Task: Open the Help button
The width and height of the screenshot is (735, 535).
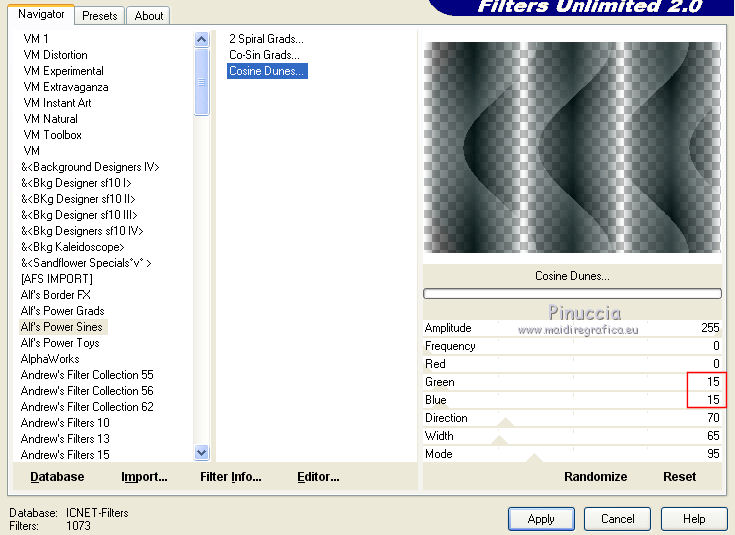Action: click(694, 519)
